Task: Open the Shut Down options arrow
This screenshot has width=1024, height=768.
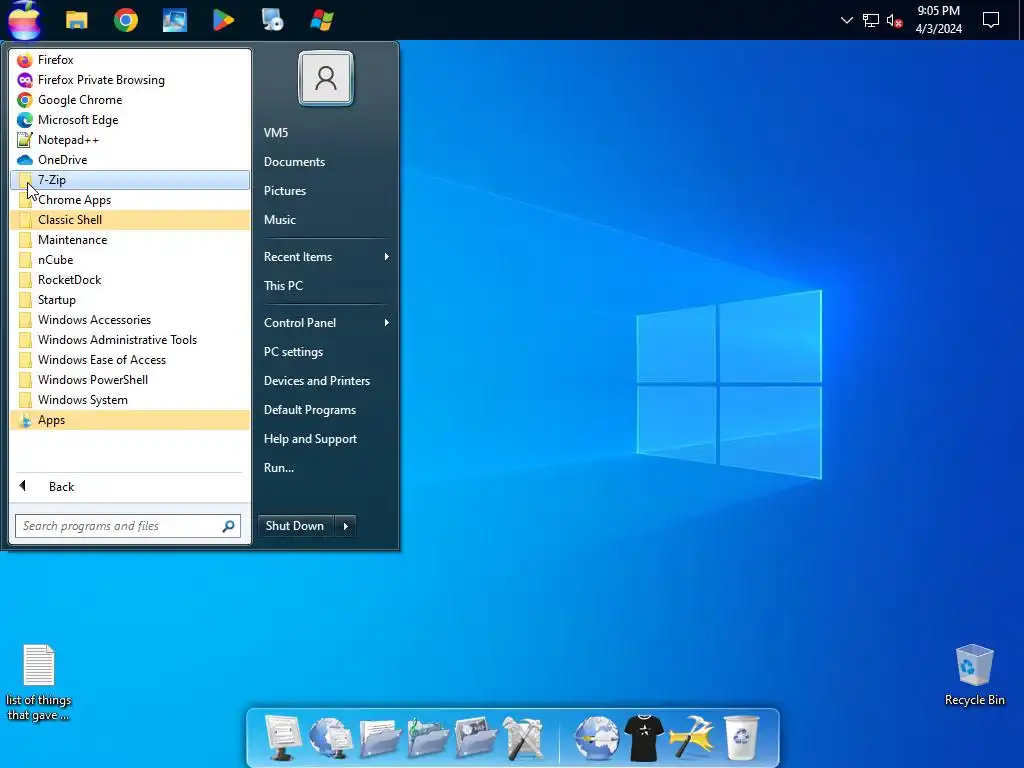Action: pos(345,526)
